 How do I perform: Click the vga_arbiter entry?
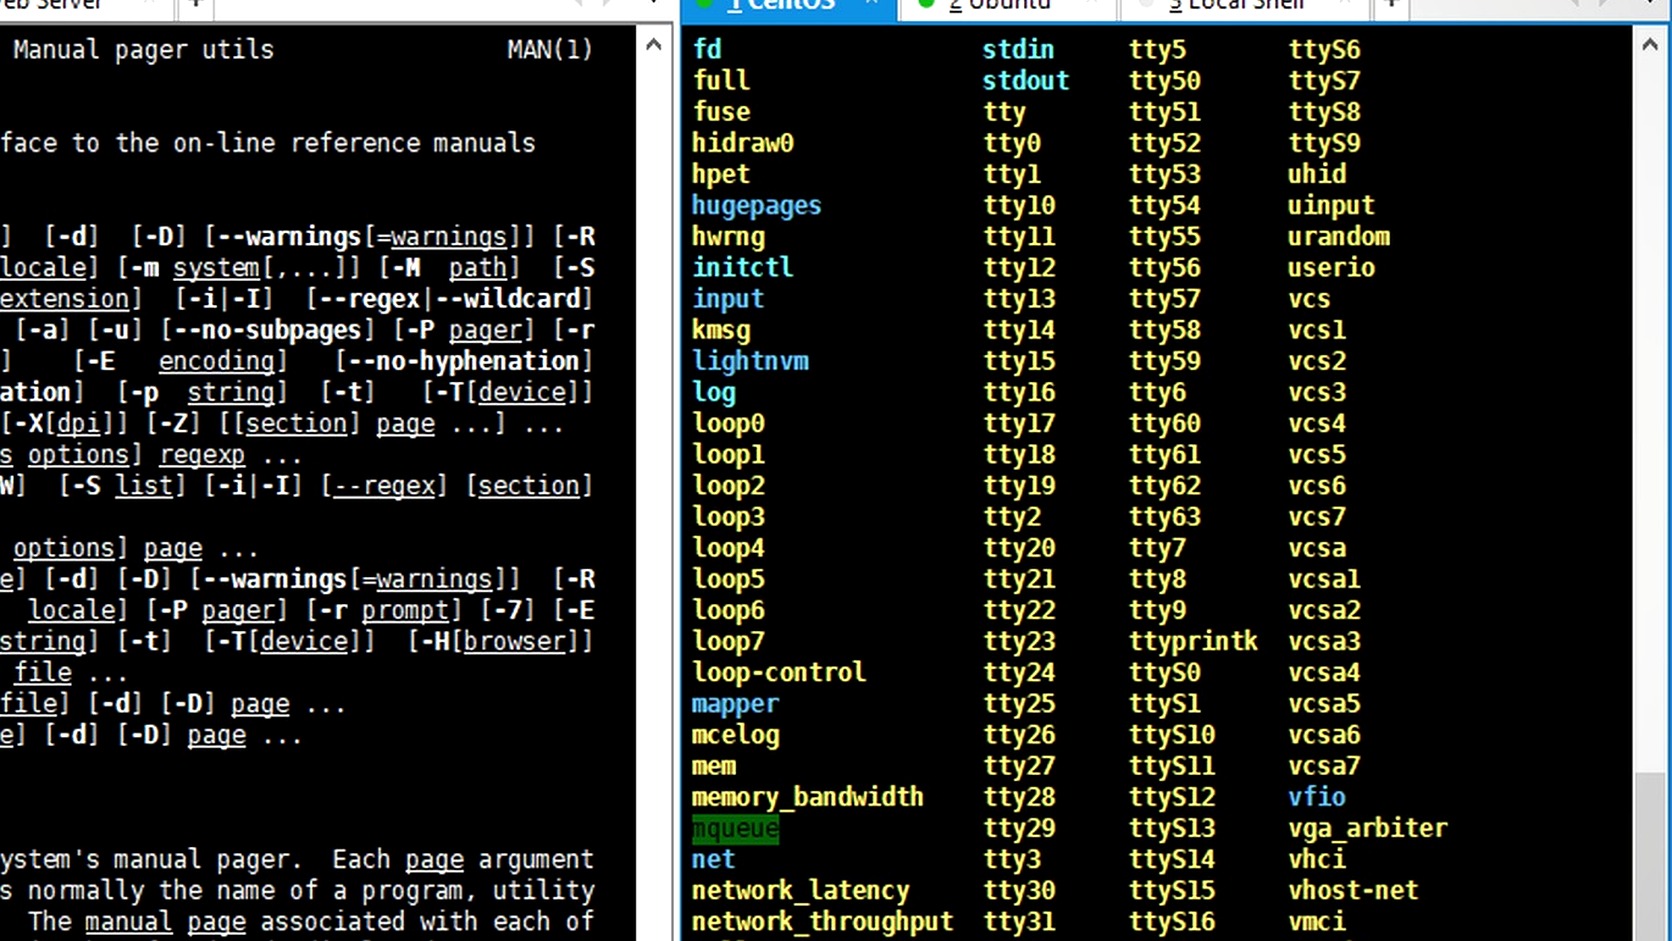[x=1367, y=829]
